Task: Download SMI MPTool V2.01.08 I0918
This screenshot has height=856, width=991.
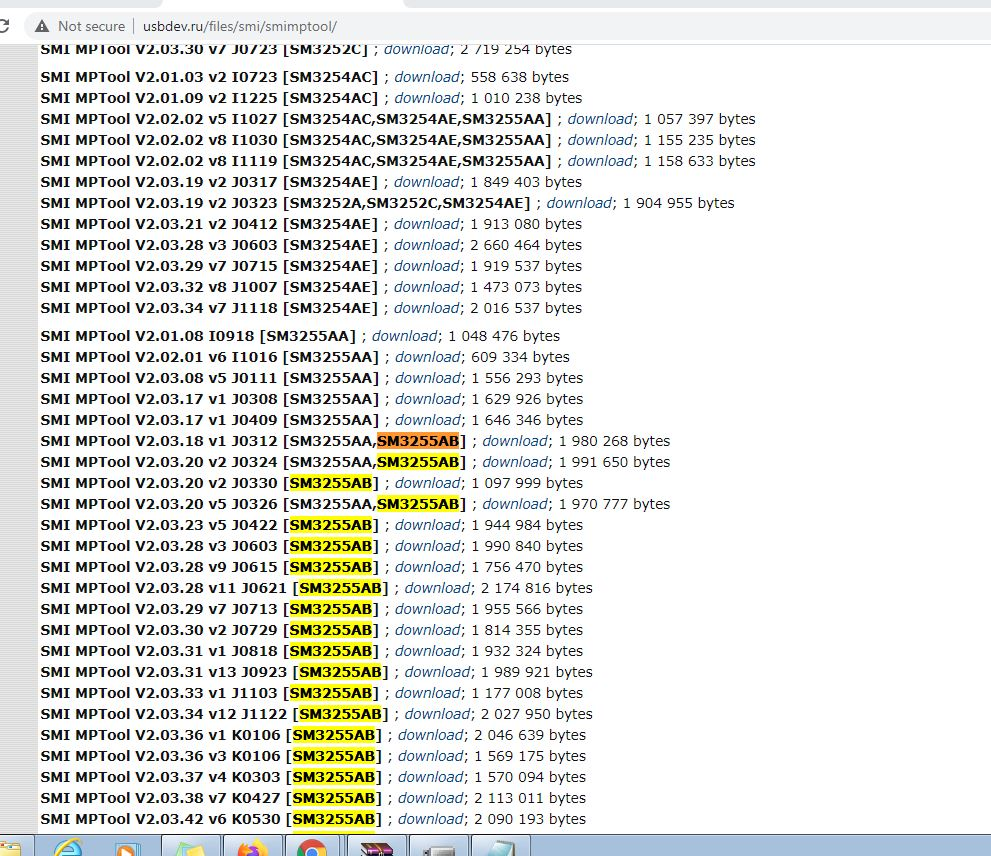Action: (x=405, y=336)
